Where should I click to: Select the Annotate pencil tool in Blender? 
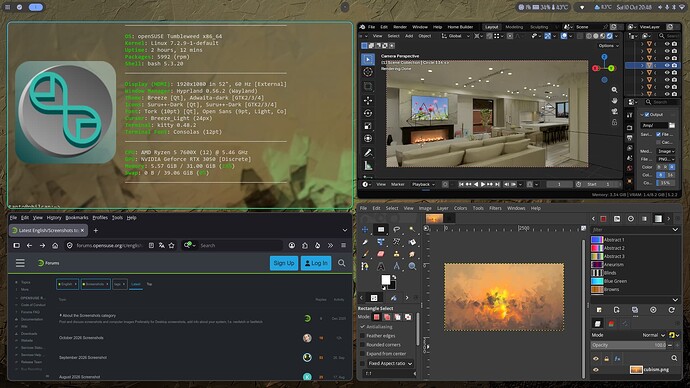tap(368, 153)
